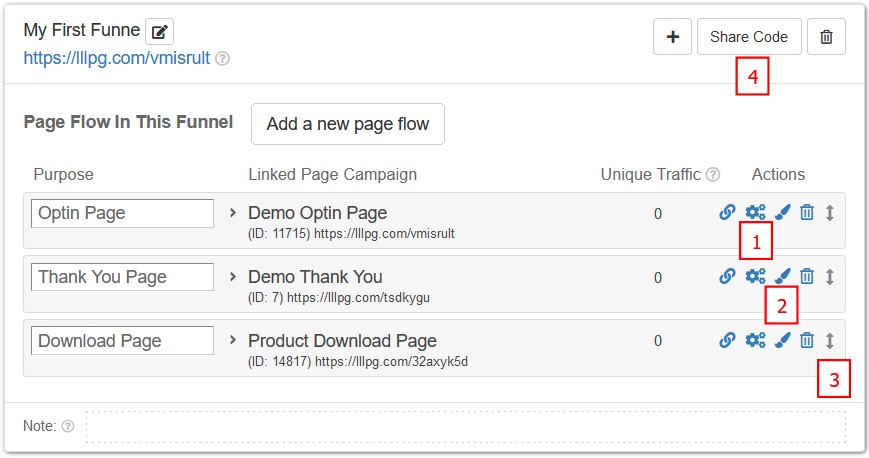869x458 pixels.
Task: Expand chevron beside Product Download Page
Action: 233,340
